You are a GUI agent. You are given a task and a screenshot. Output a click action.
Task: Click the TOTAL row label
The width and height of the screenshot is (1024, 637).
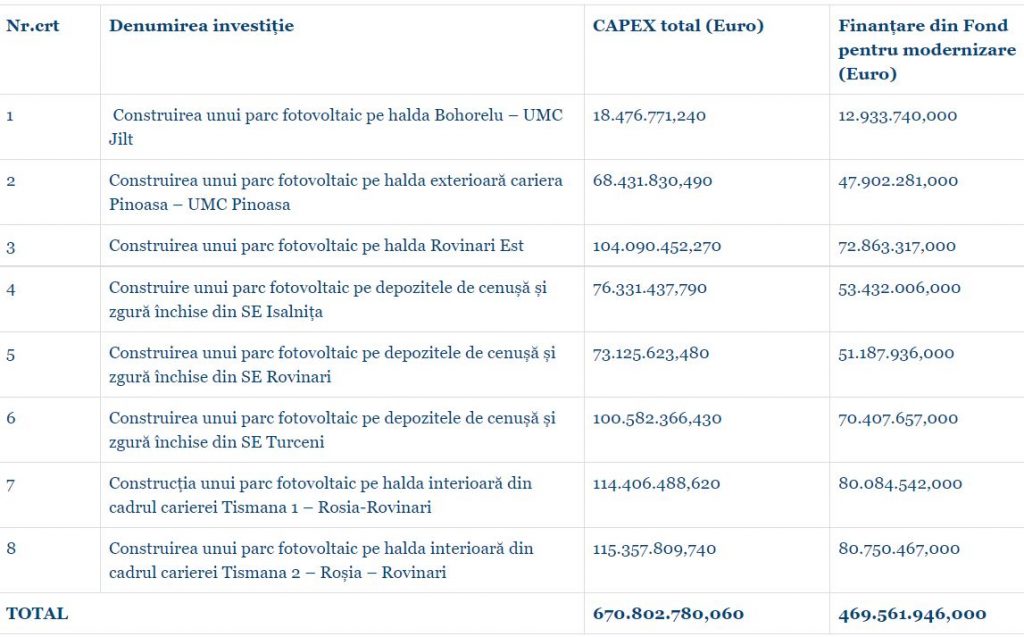38,613
